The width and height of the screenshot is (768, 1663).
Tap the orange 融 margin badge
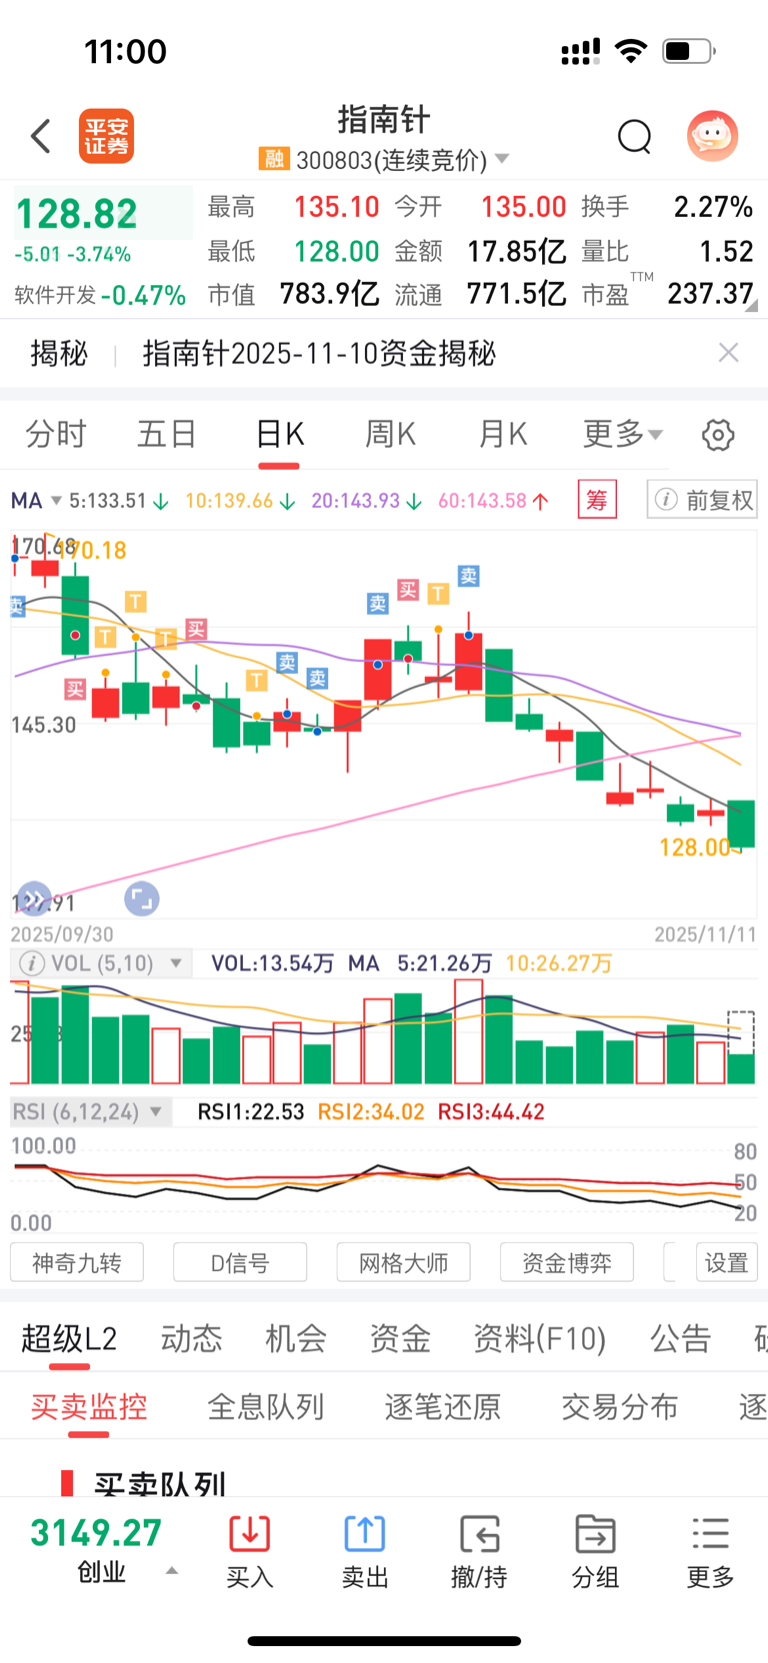click(x=273, y=159)
